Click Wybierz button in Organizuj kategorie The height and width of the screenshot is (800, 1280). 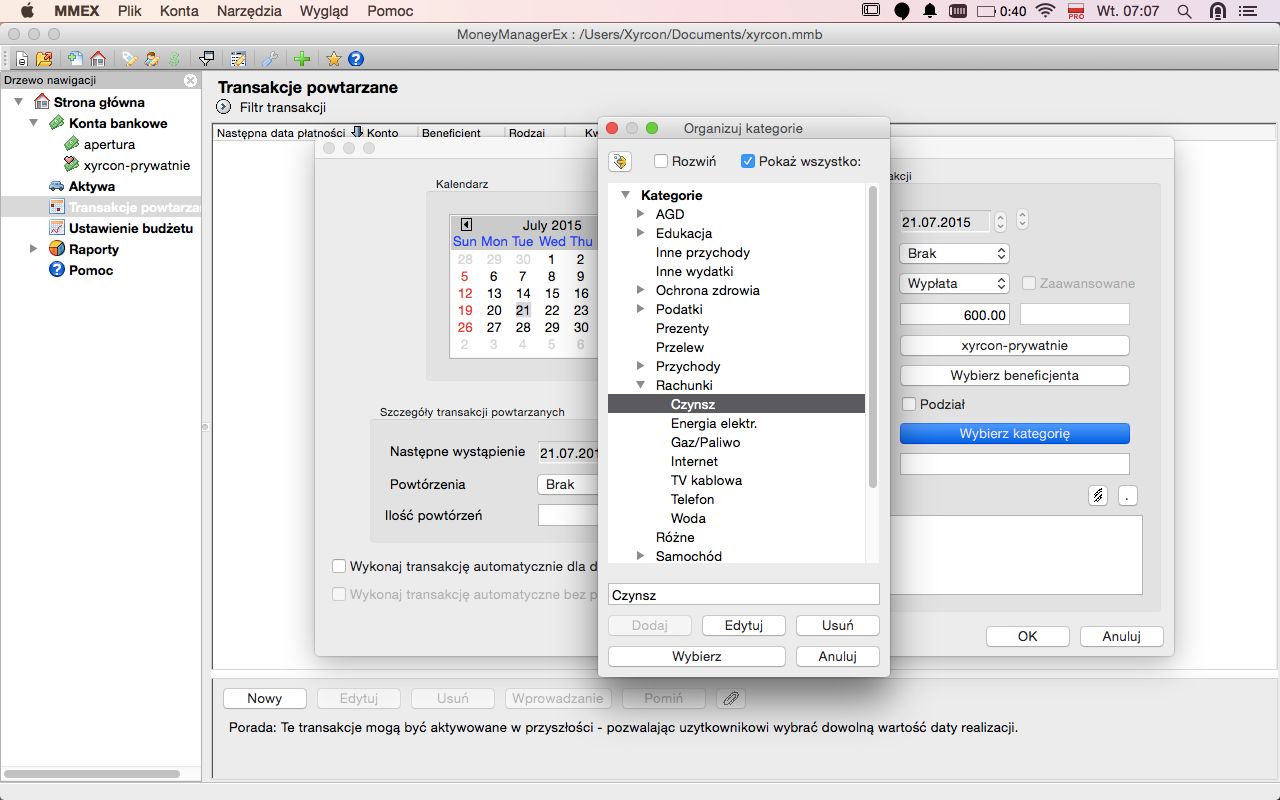pyautogui.click(x=697, y=656)
